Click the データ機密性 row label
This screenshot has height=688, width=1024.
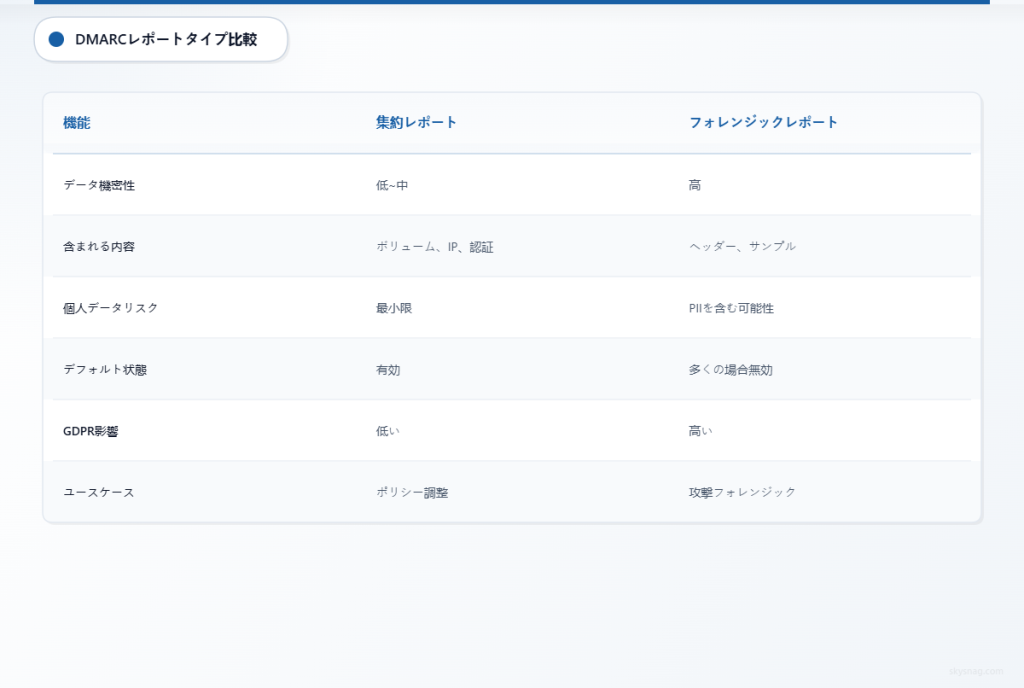(x=99, y=185)
